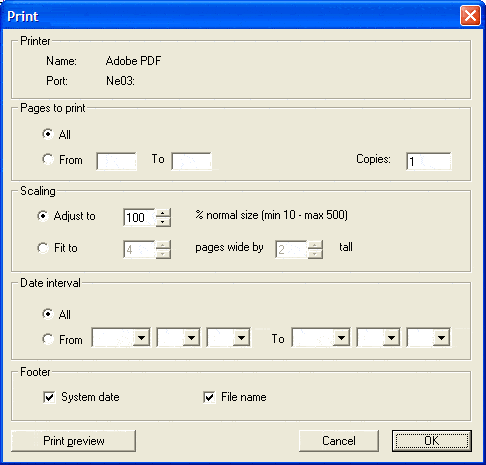Click the Print preview button
The width and height of the screenshot is (486, 465).
tap(73, 441)
